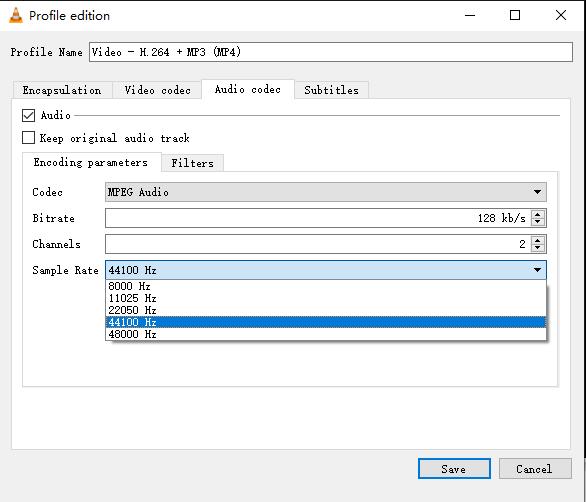
Task: Increase bitrate with the up arrow
Action: pyautogui.click(x=537, y=215)
